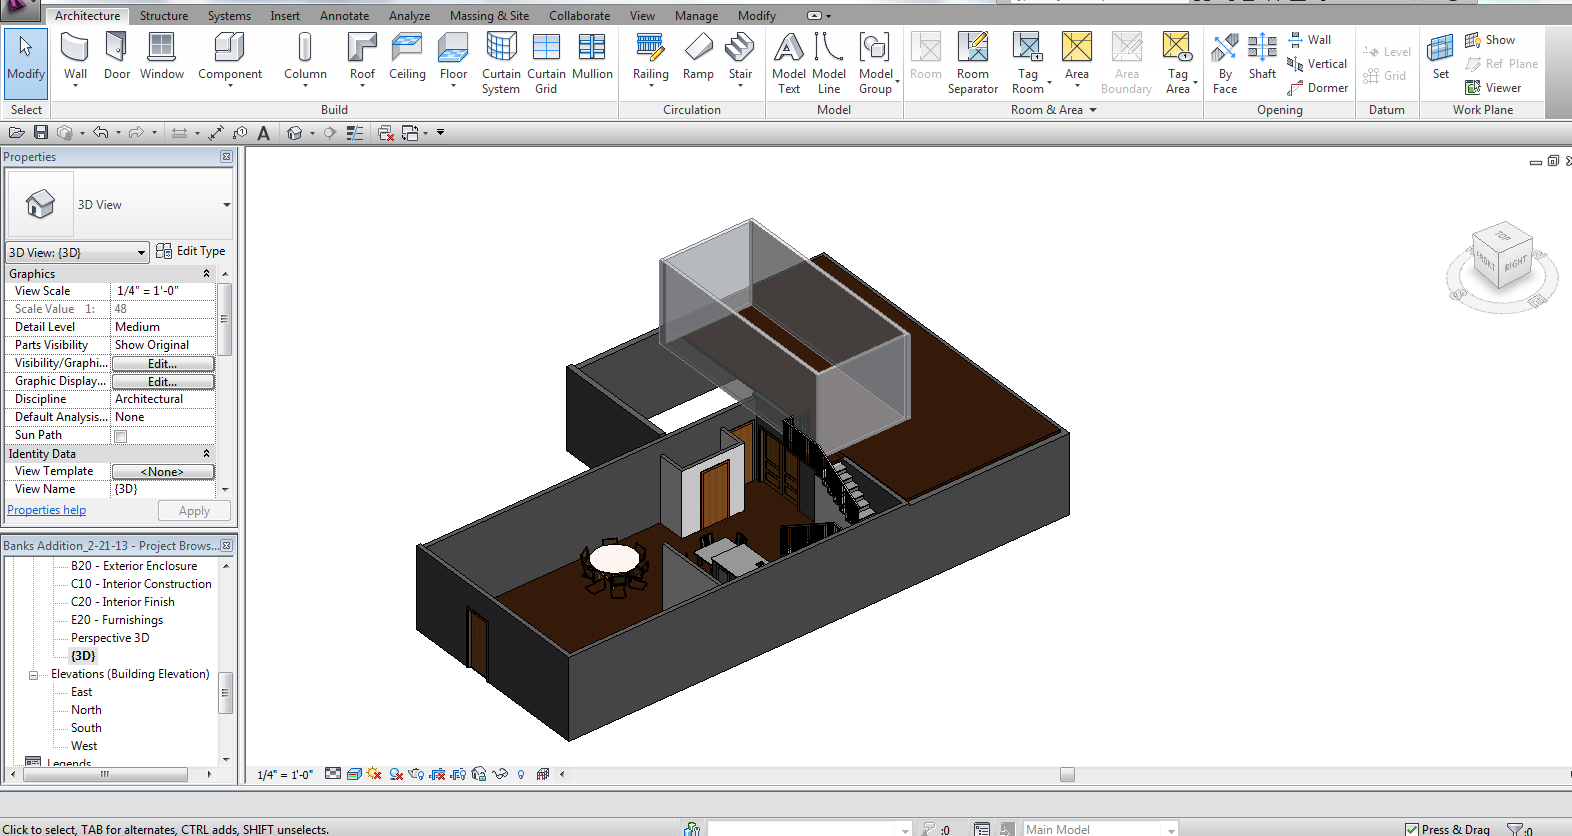Enable the Sun Path checkbox
The height and width of the screenshot is (836, 1572).
click(x=121, y=436)
